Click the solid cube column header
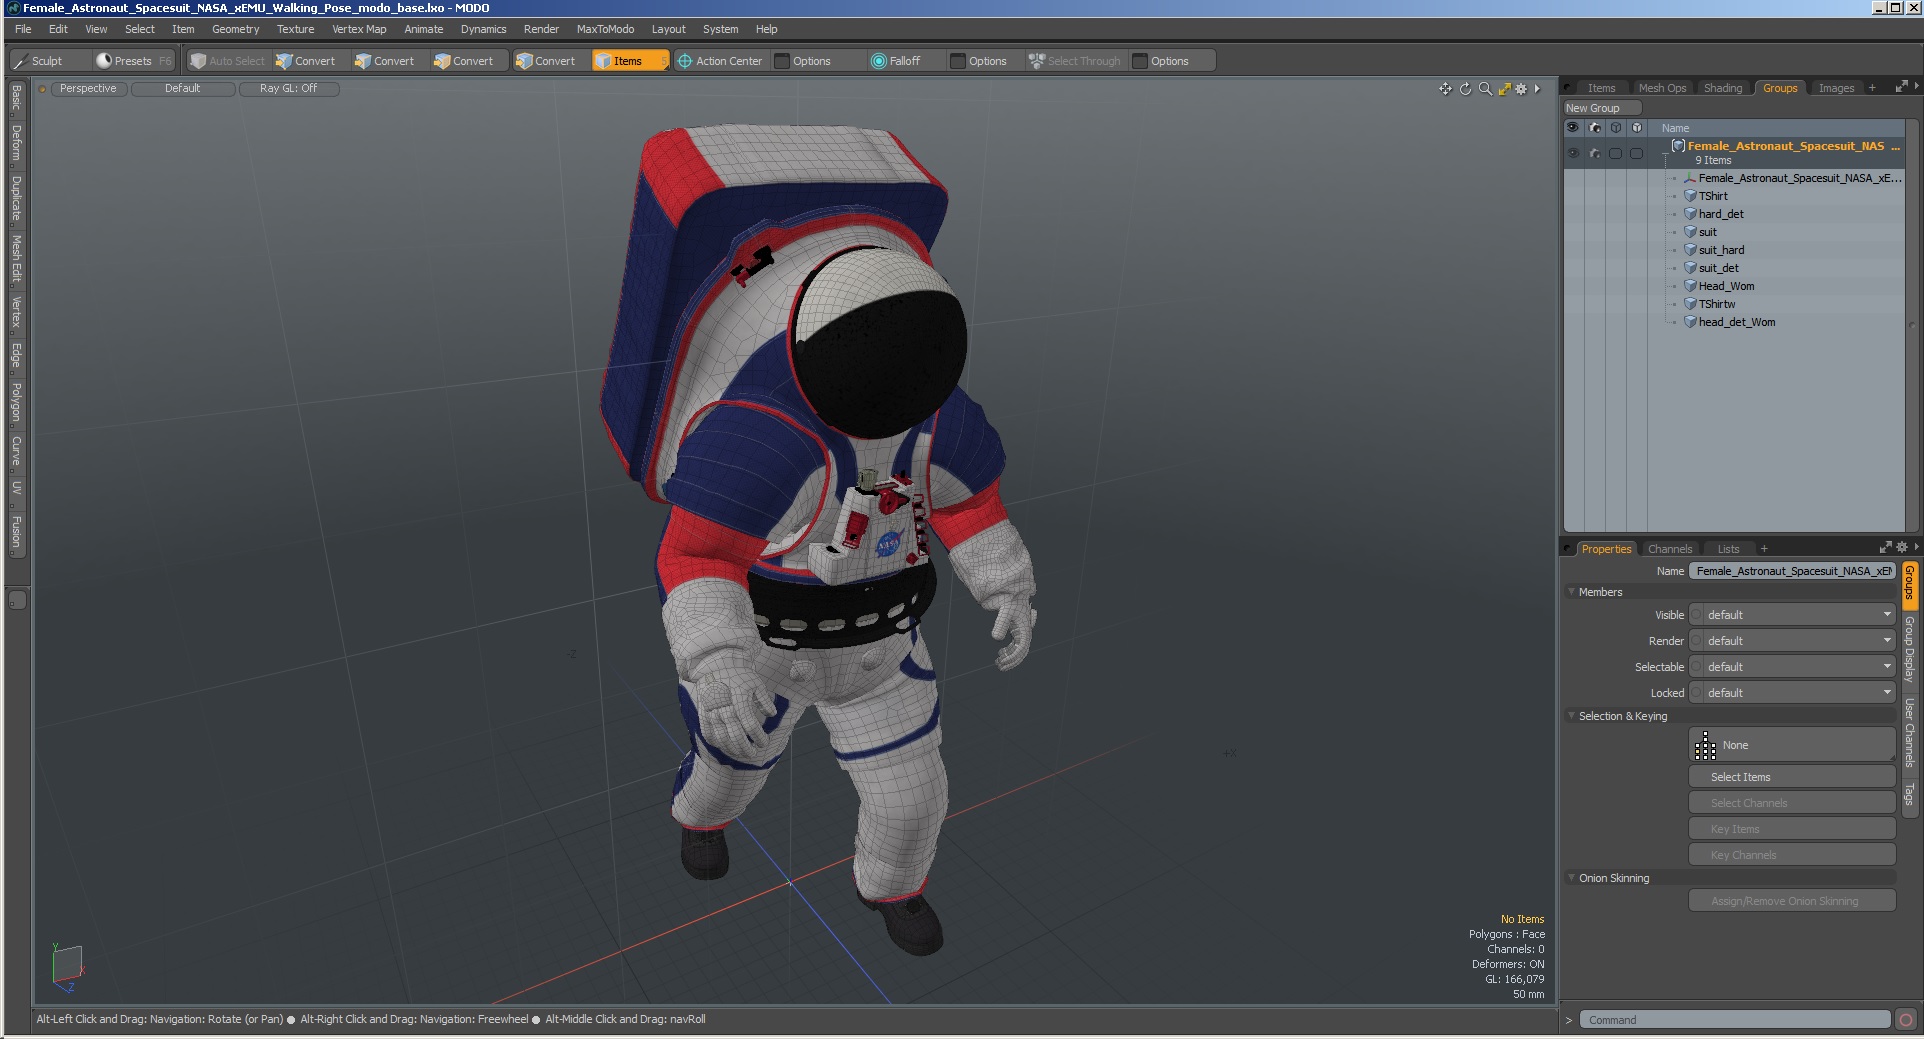The width and height of the screenshot is (1924, 1039). coord(1637,128)
